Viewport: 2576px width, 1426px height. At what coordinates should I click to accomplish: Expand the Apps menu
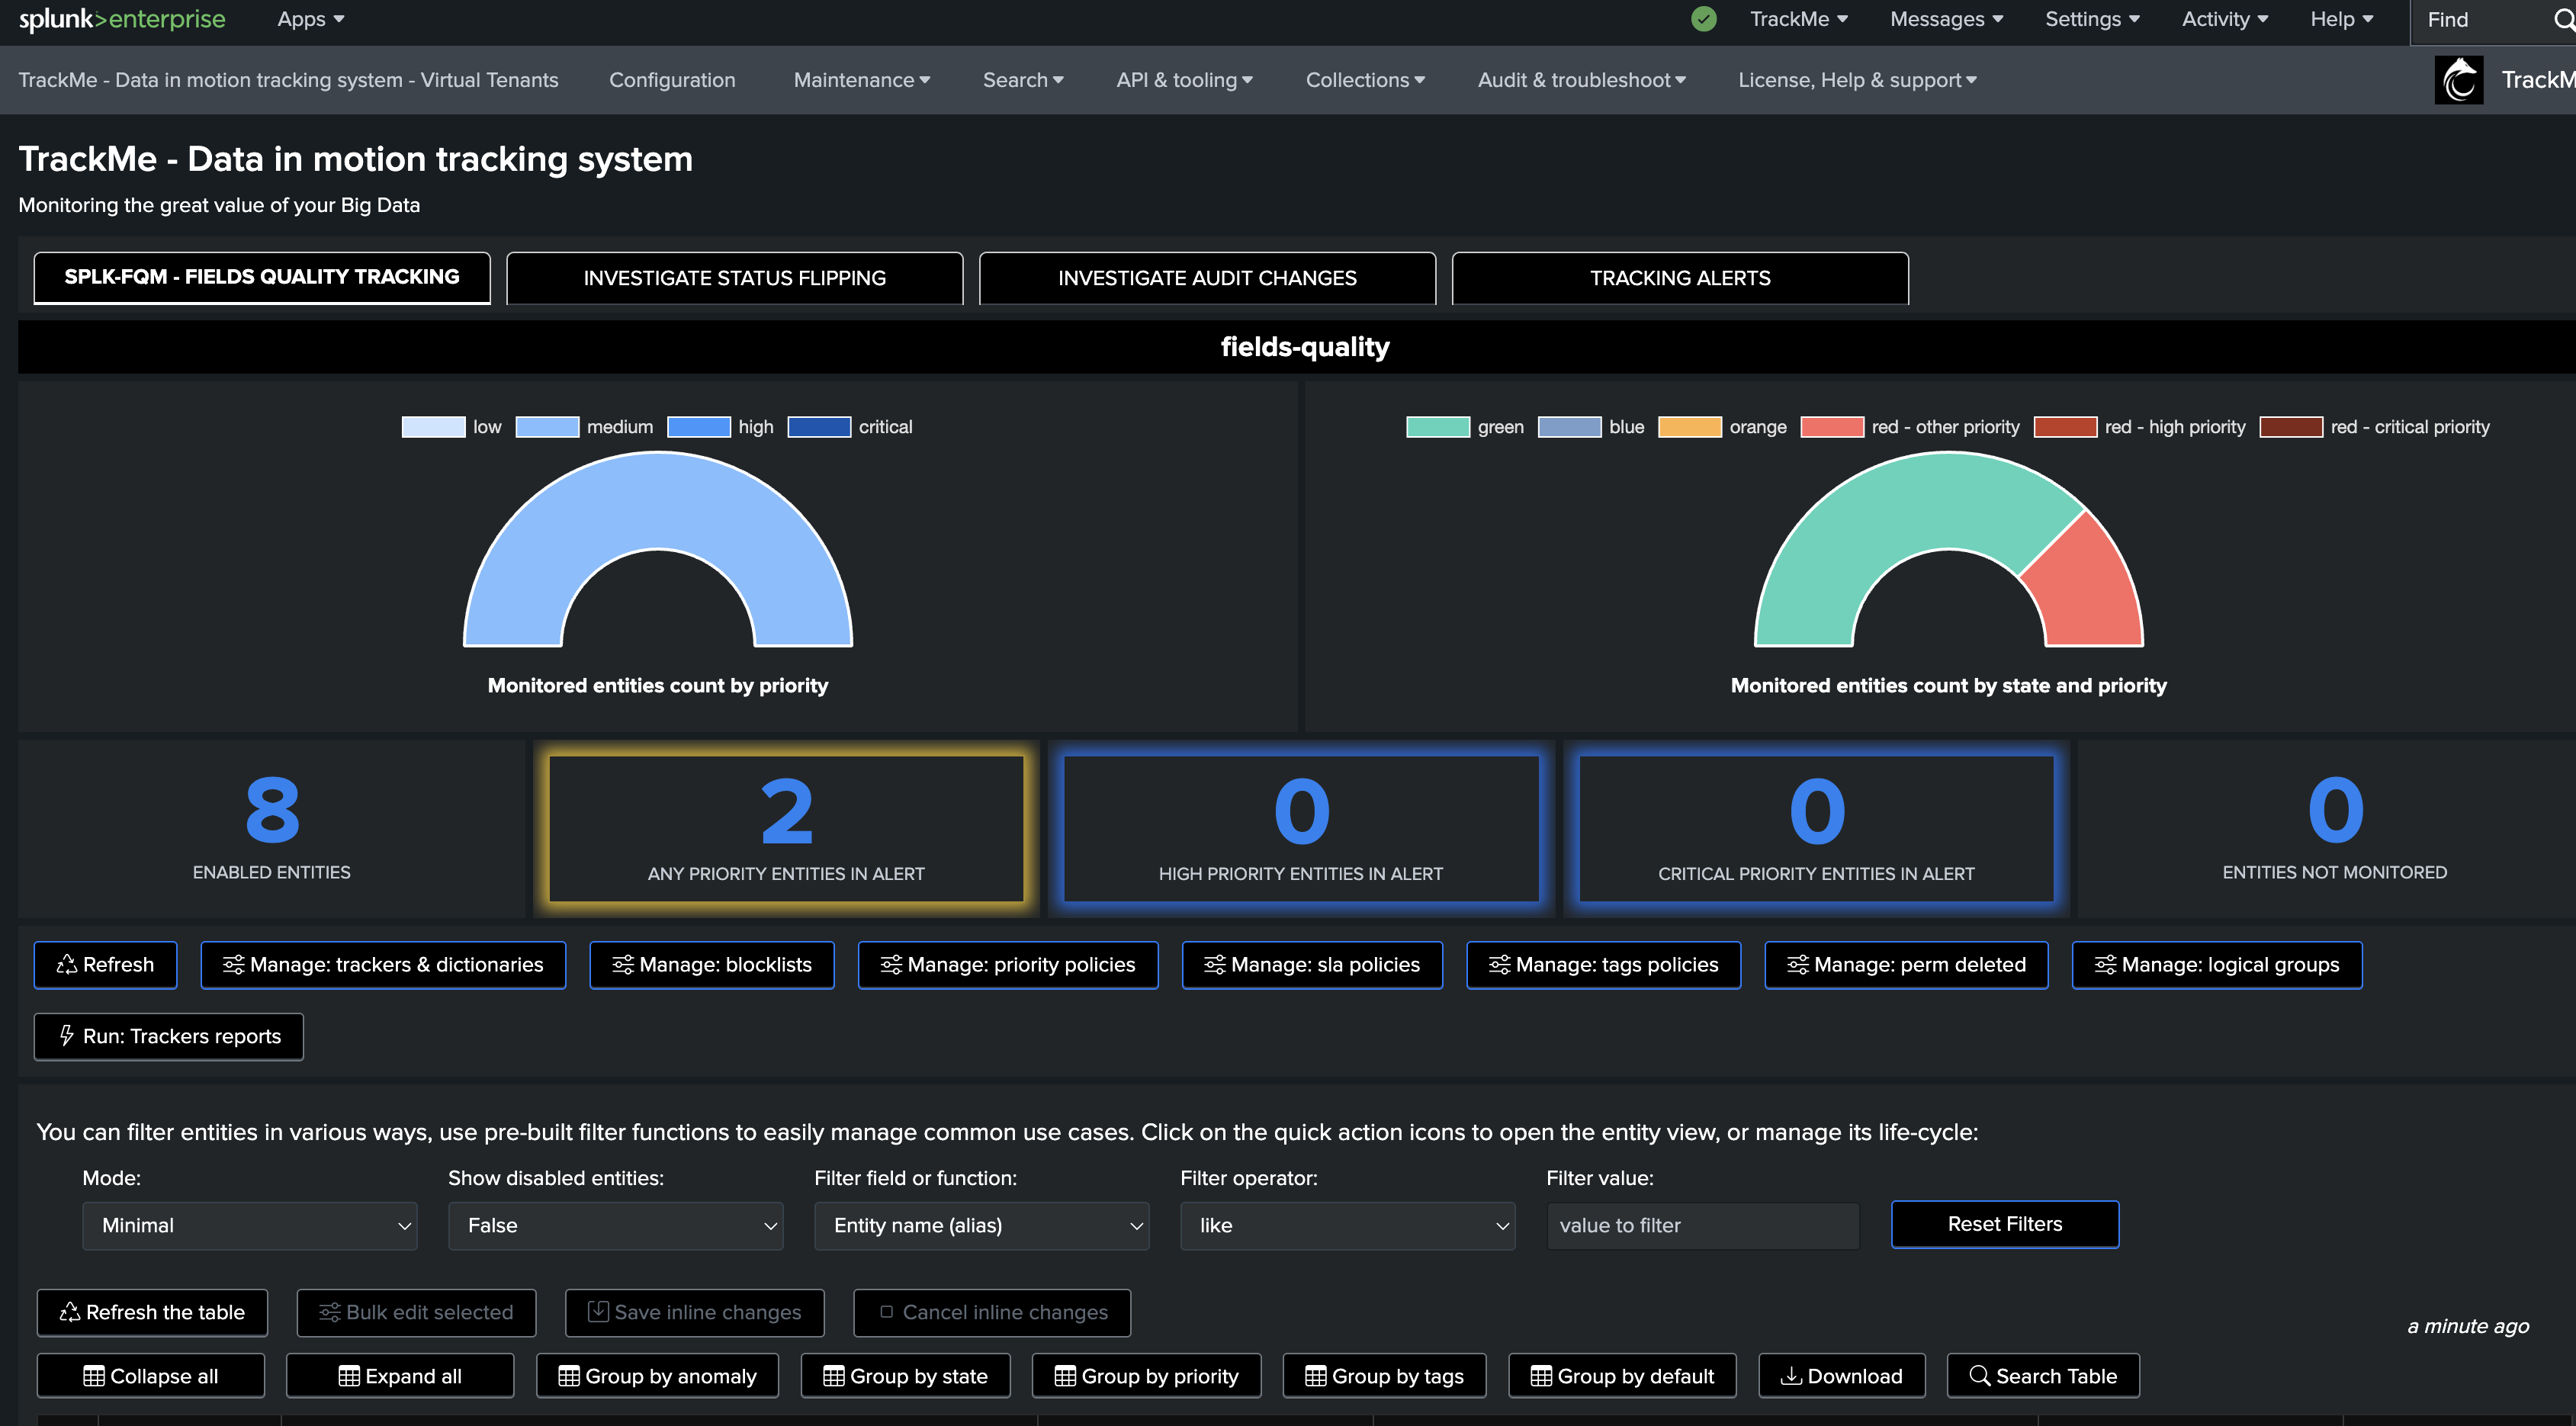tap(311, 19)
